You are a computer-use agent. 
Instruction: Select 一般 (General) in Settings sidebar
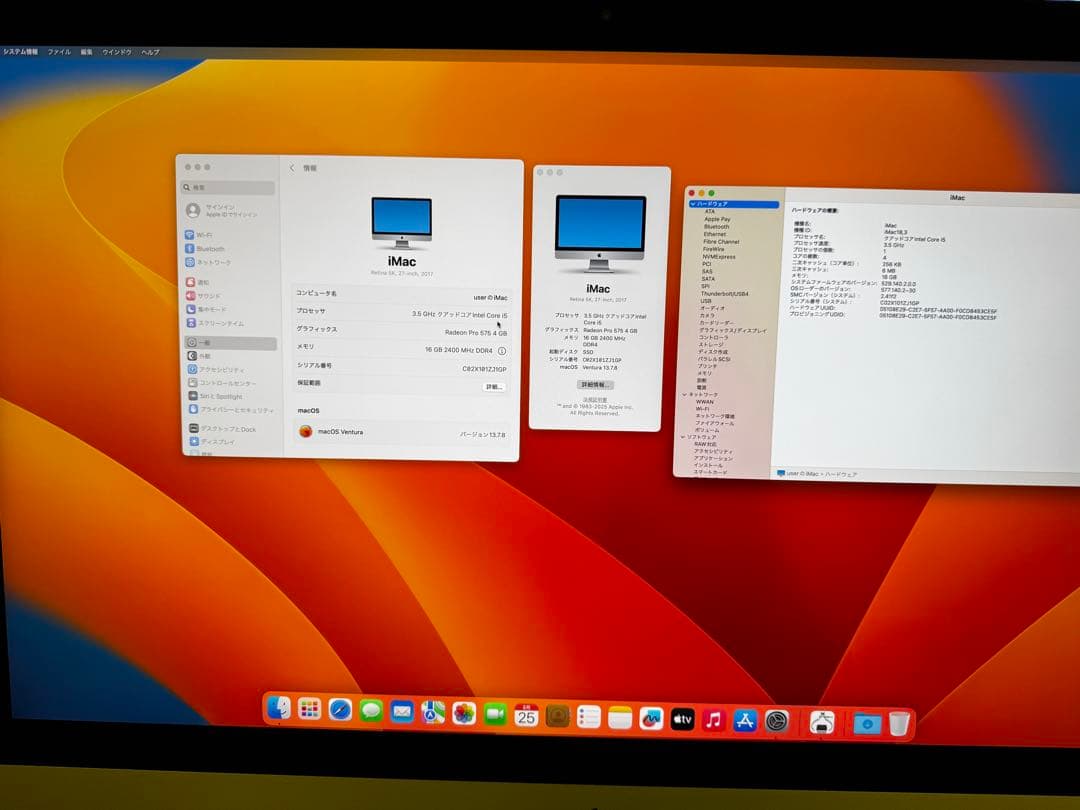click(x=231, y=342)
